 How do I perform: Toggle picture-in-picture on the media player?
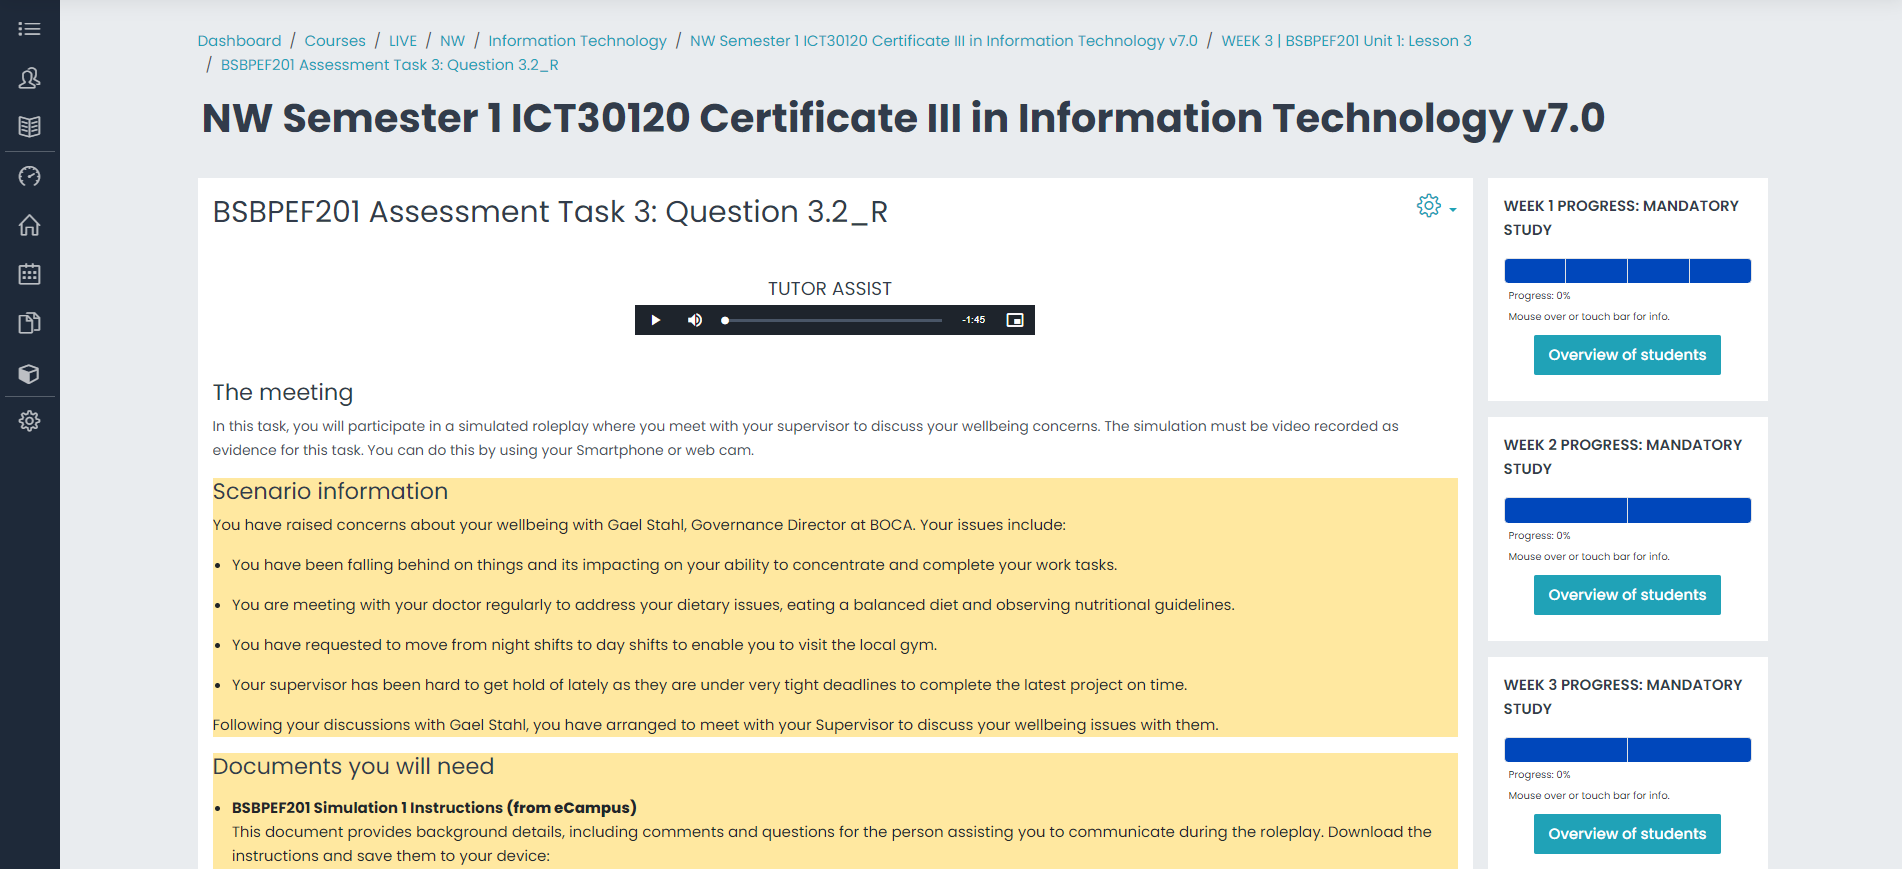(1014, 320)
